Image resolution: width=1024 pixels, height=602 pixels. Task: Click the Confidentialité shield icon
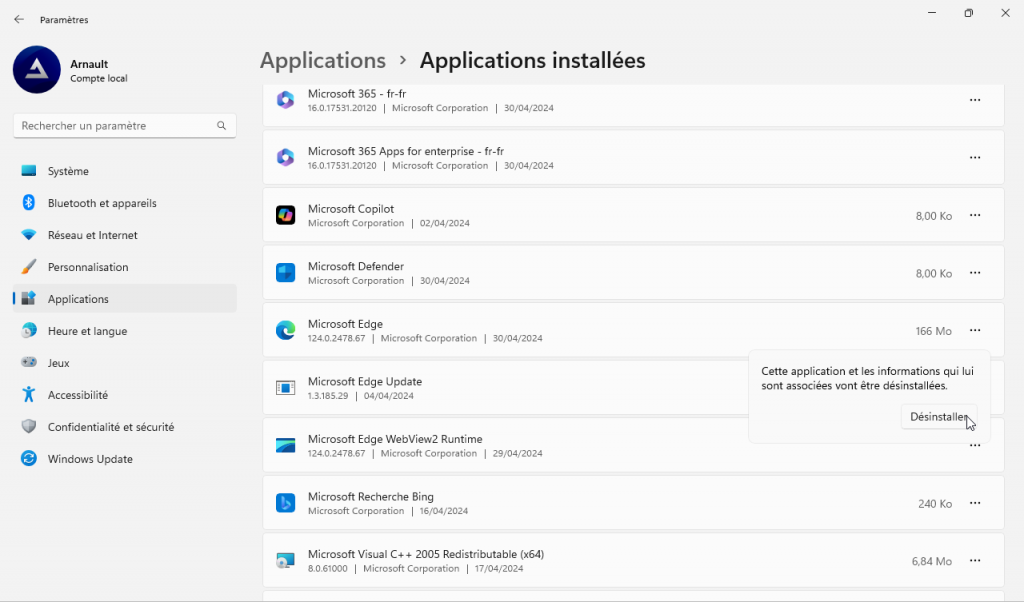(x=29, y=426)
